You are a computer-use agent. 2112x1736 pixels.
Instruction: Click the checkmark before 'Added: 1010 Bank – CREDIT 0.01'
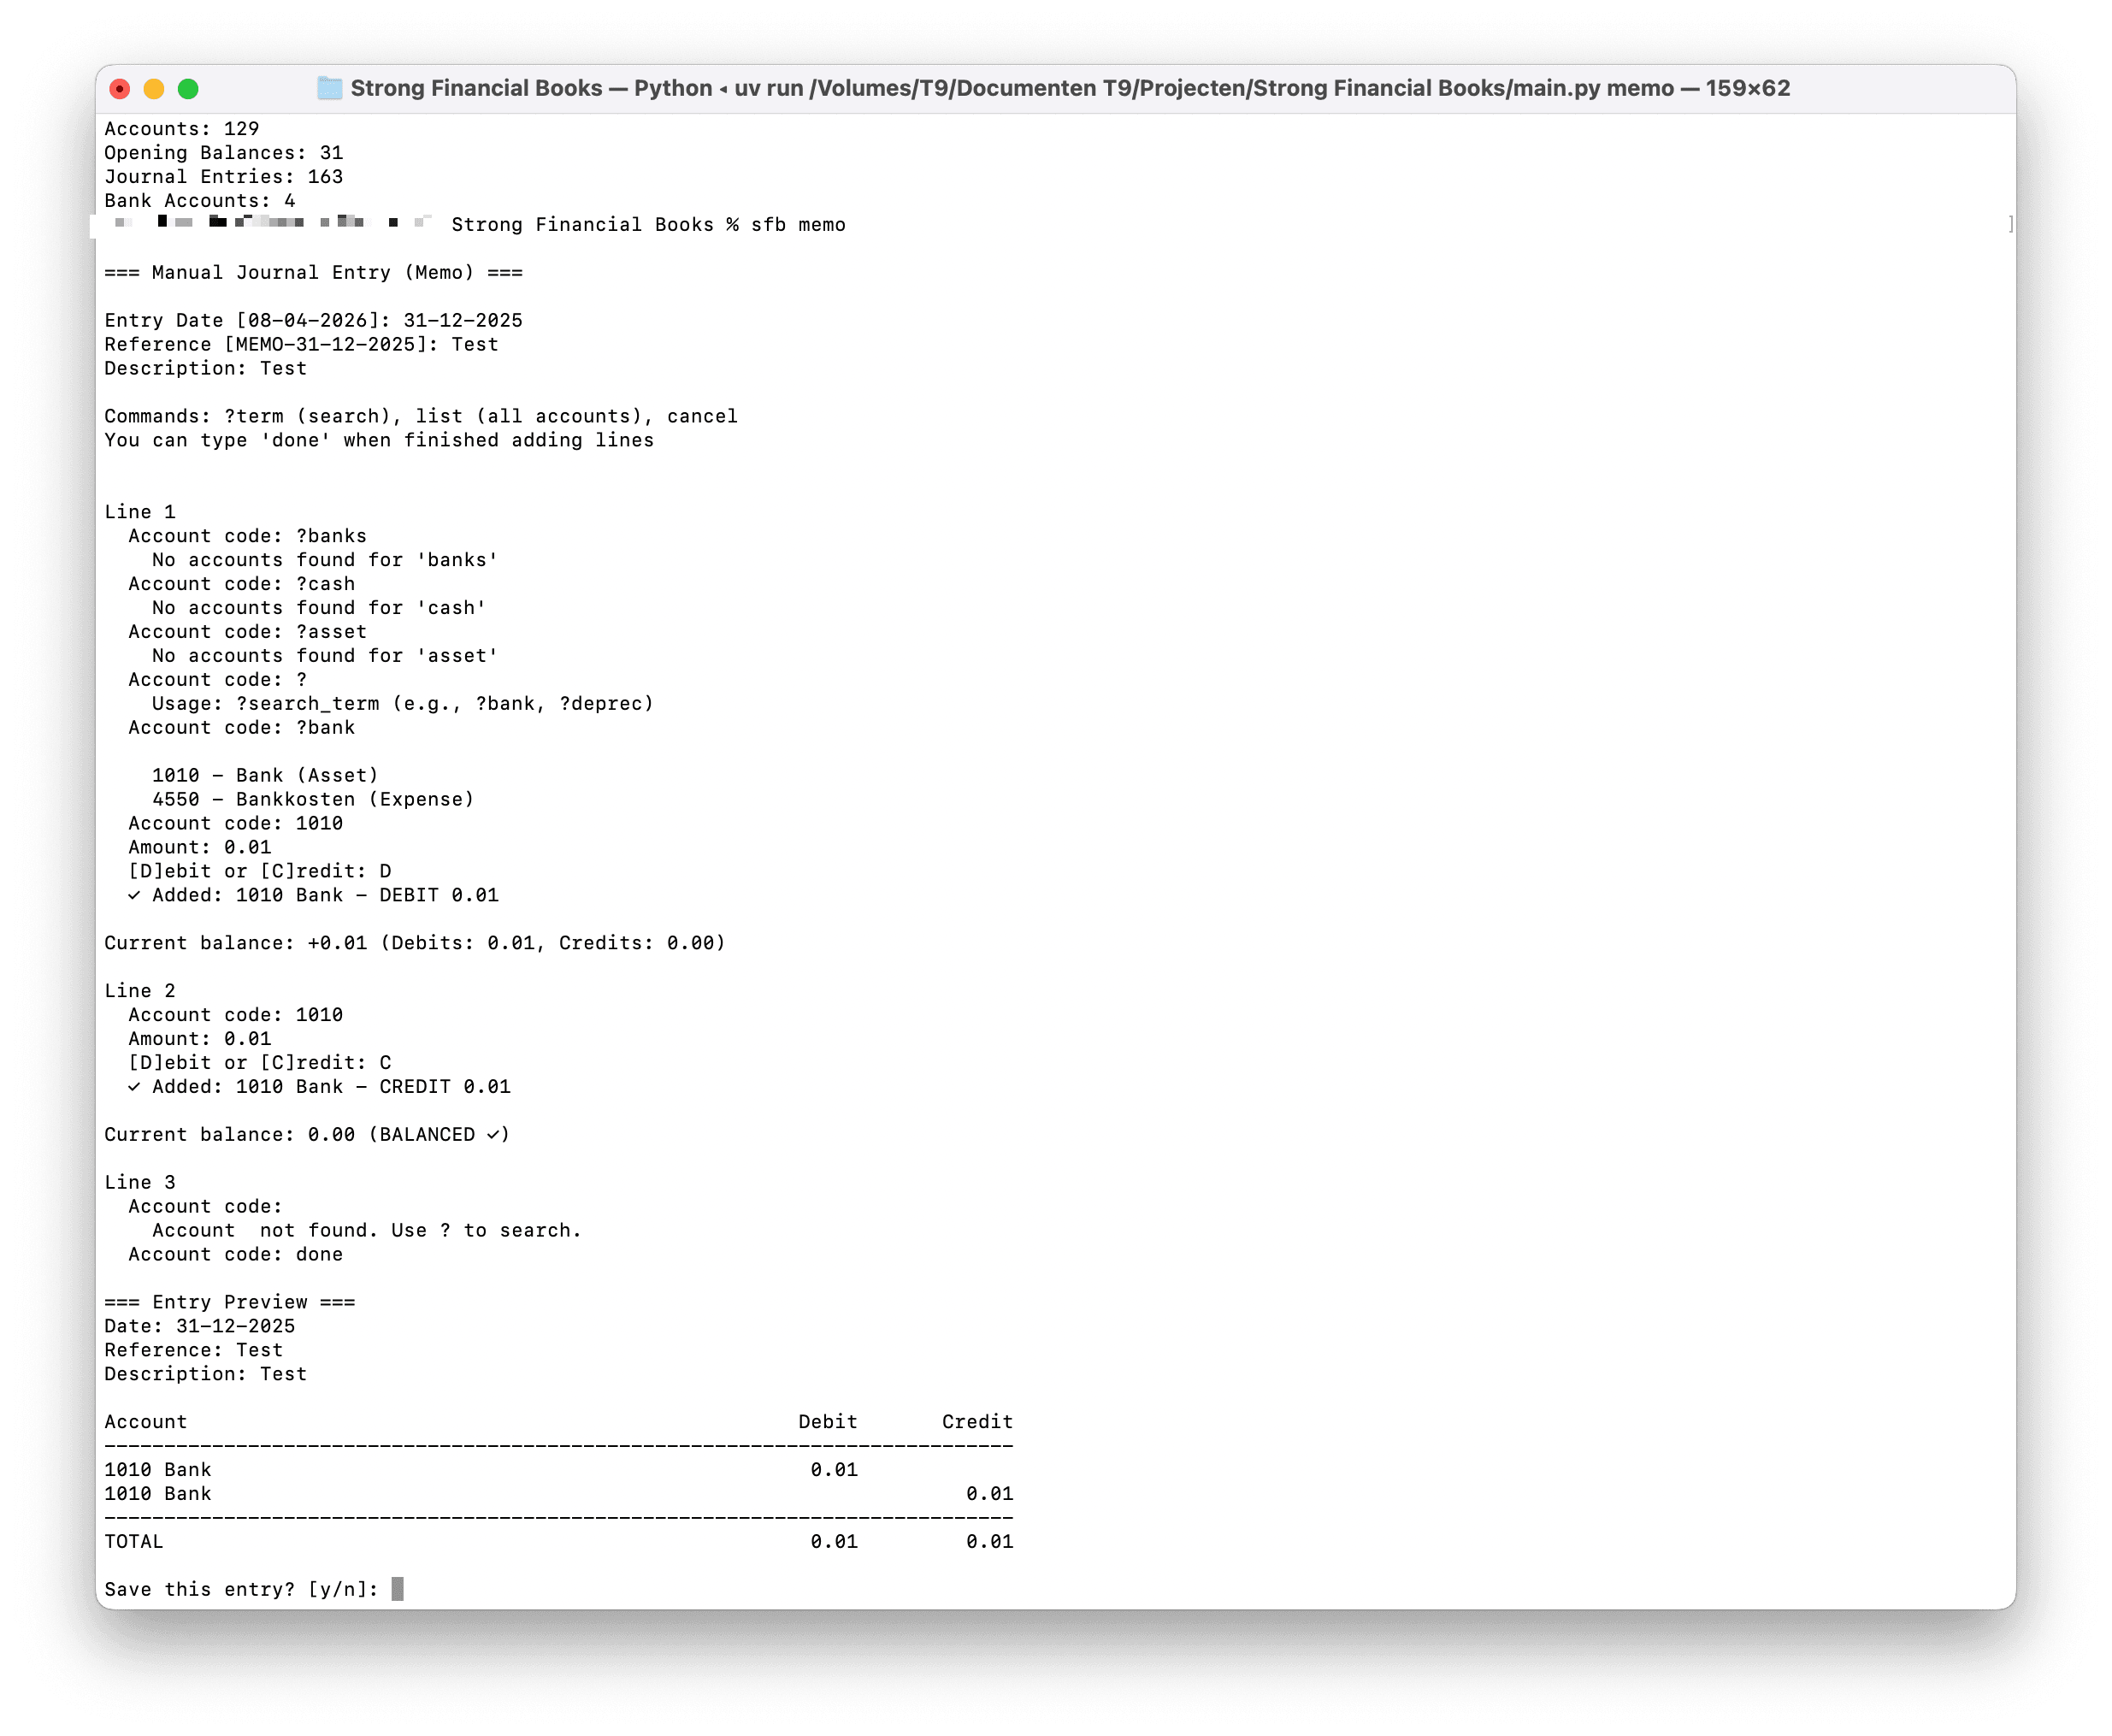(x=134, y=1087)
